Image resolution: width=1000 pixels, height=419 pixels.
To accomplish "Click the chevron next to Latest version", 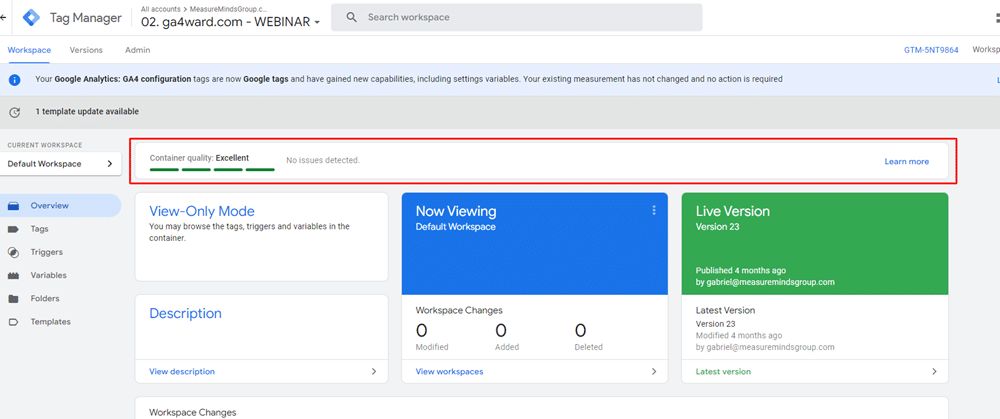I will click(x=934, y=371).
